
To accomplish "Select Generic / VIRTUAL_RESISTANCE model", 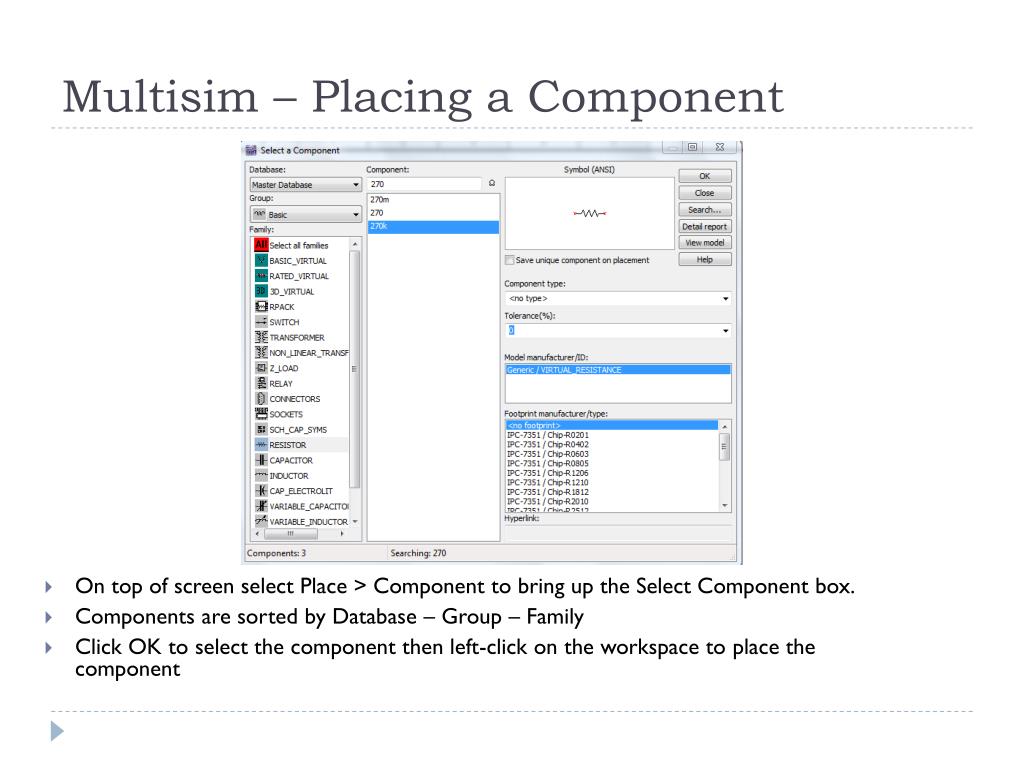I will click(617, 370).
